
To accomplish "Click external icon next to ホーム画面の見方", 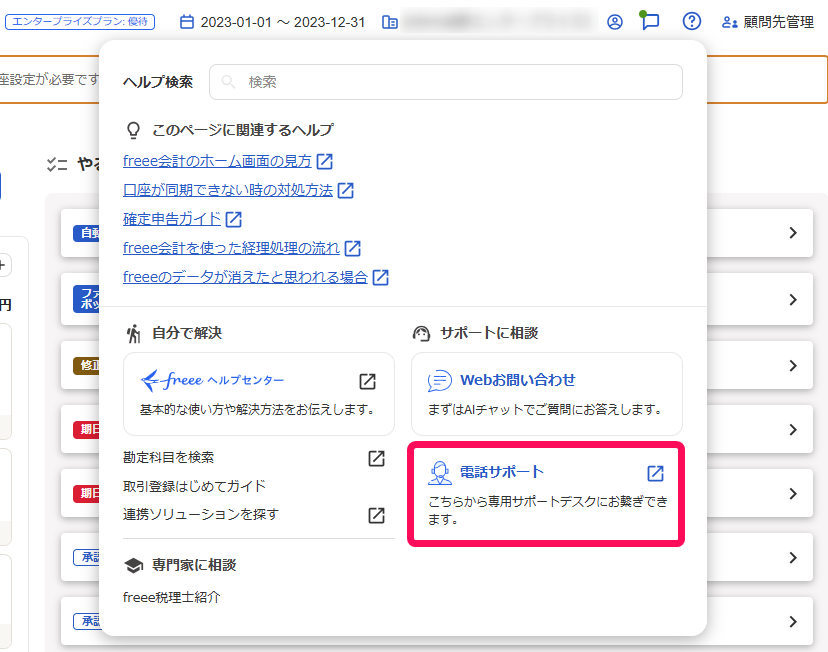I will (325, 161).
